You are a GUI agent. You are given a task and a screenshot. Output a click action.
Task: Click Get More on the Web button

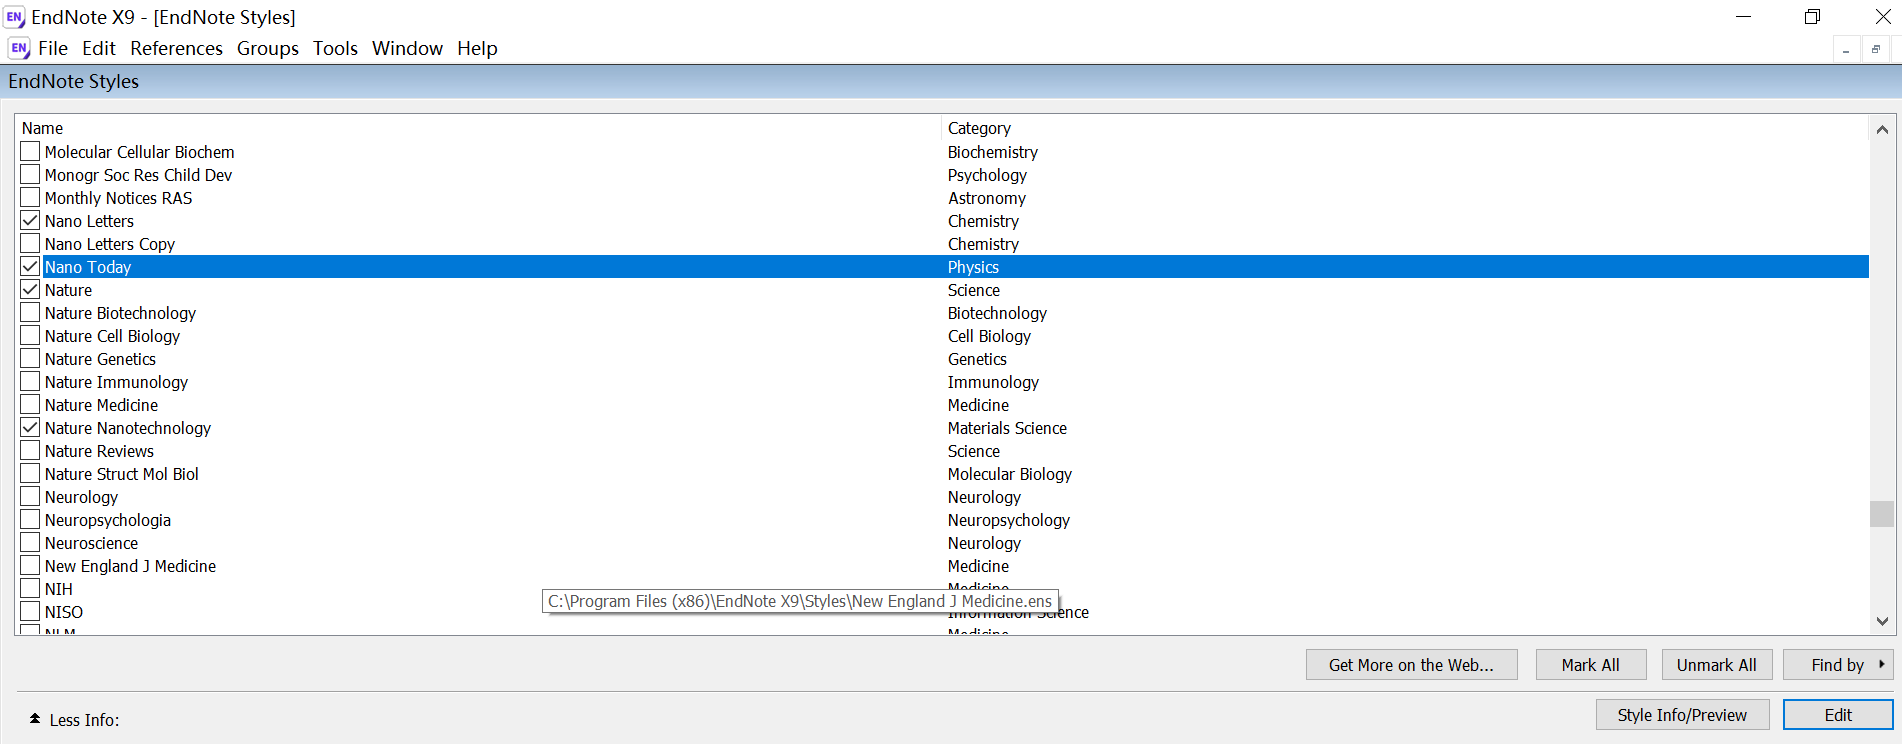tap(1411, 665)
